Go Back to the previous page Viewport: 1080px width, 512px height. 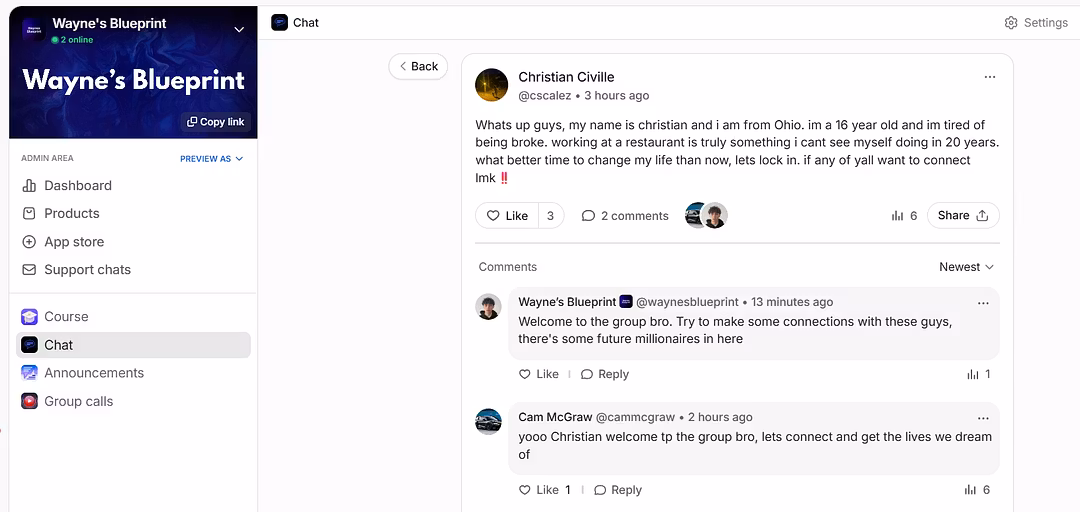point(418,66)
